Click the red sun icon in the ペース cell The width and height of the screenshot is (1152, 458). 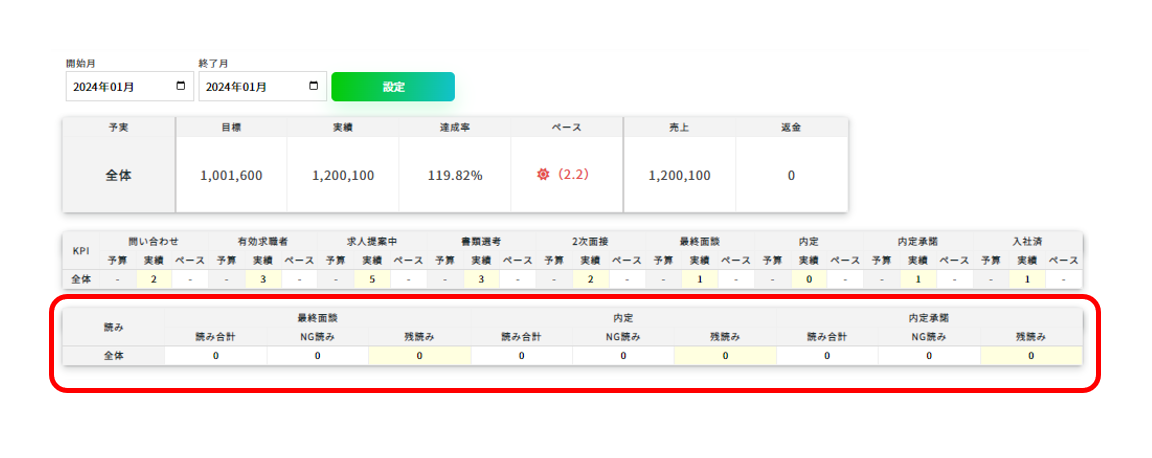pos(543,175)
